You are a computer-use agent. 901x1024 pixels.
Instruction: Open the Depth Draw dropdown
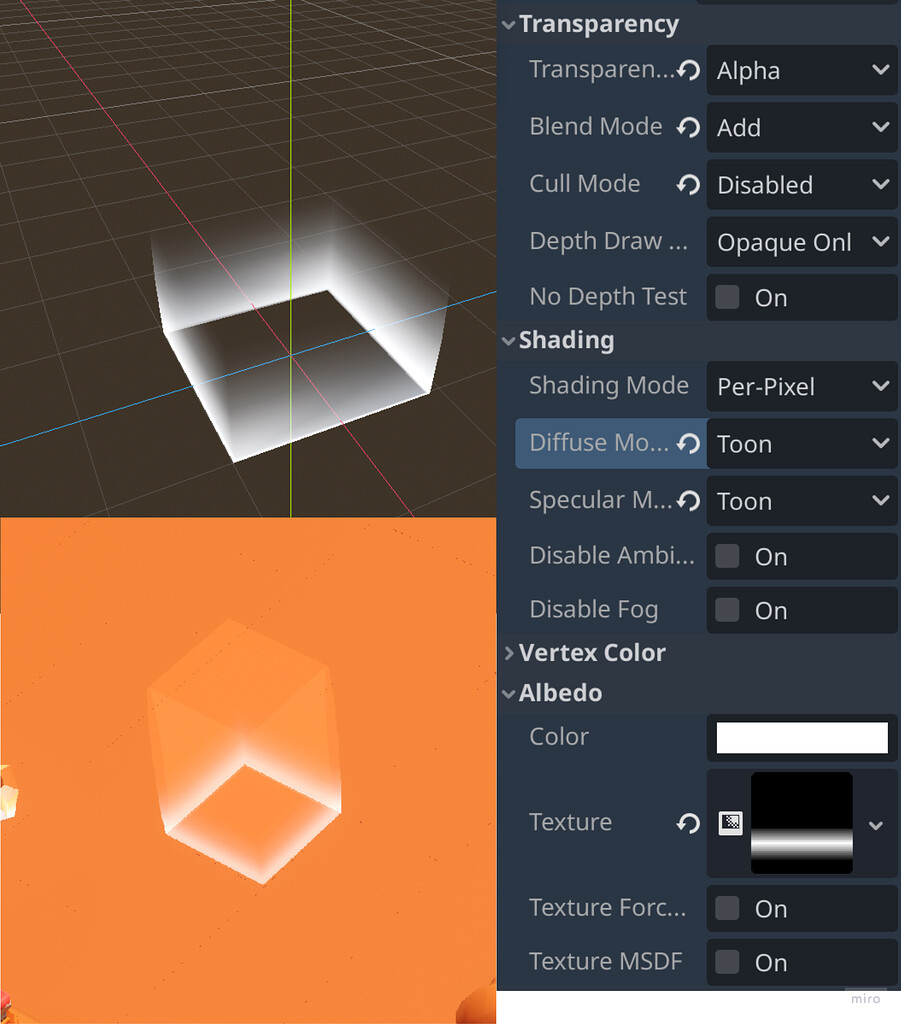[x=801, y=241]
